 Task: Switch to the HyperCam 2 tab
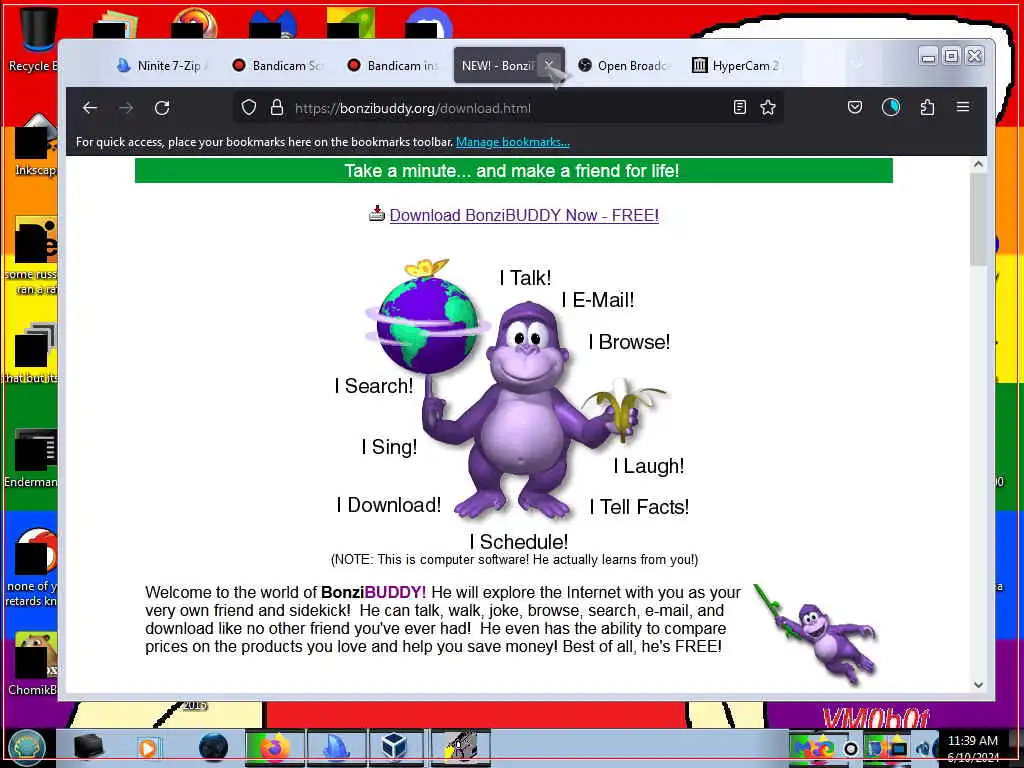pyautogui.click(x=736, y=65)
